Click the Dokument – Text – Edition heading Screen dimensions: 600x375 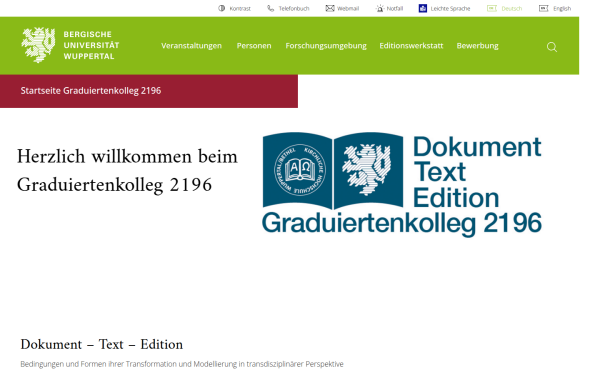pos(102,344)
